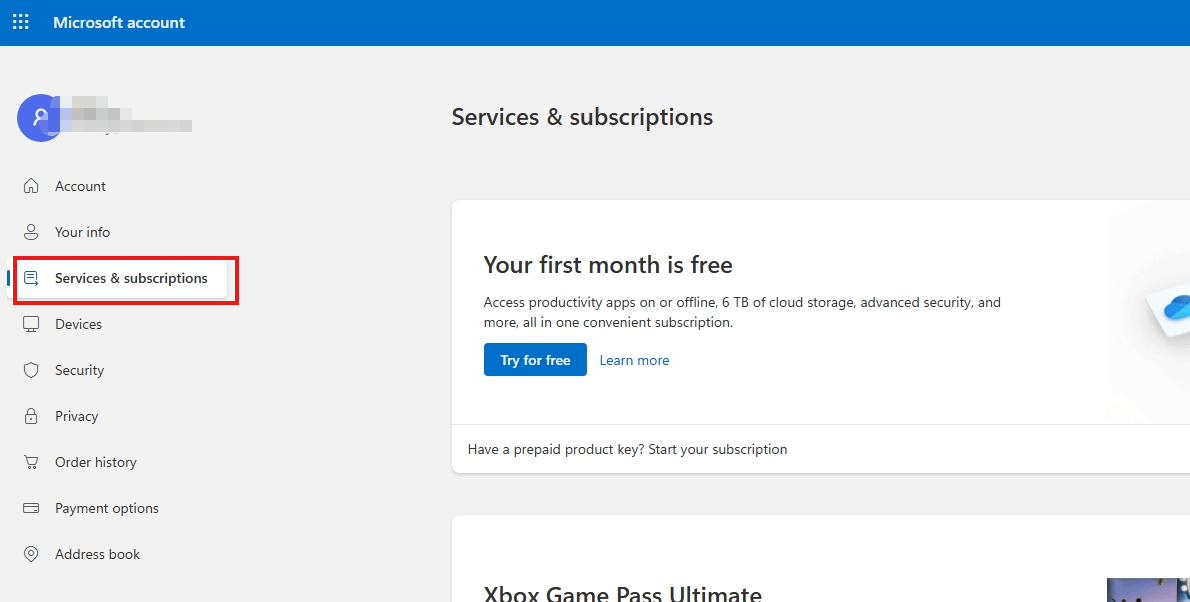Viewport: 1190px width, 602px height.
Task: Click the Address book location pin icon
Action: click(x=31, y=554)
